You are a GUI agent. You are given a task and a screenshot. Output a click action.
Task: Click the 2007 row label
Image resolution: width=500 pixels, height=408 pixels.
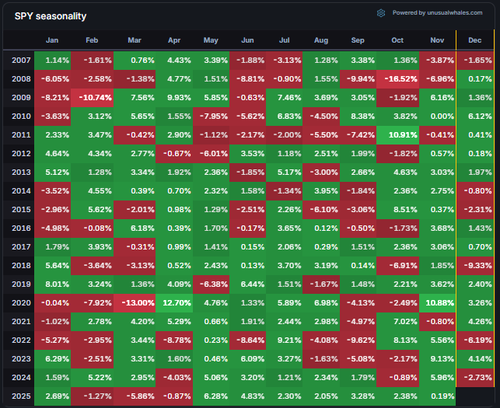pos(21,60)
